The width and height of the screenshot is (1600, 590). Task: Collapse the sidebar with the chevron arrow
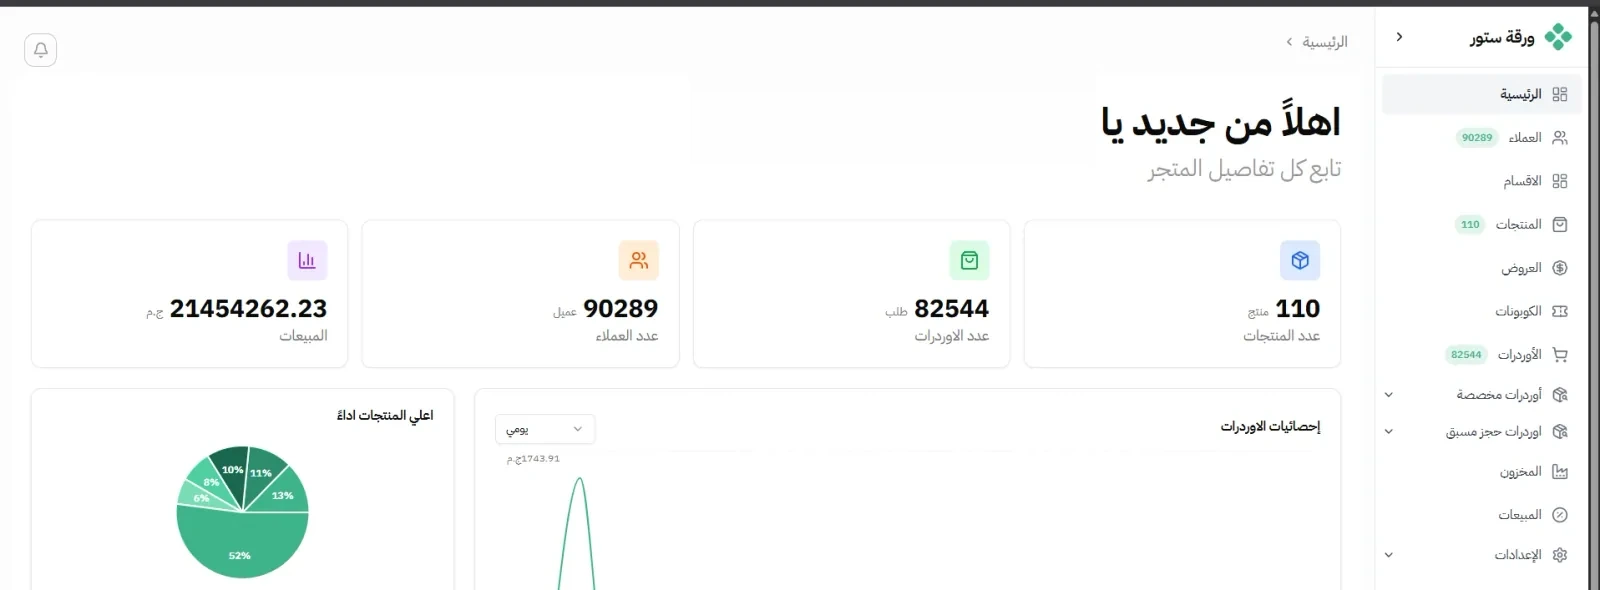click(1399, 37)
